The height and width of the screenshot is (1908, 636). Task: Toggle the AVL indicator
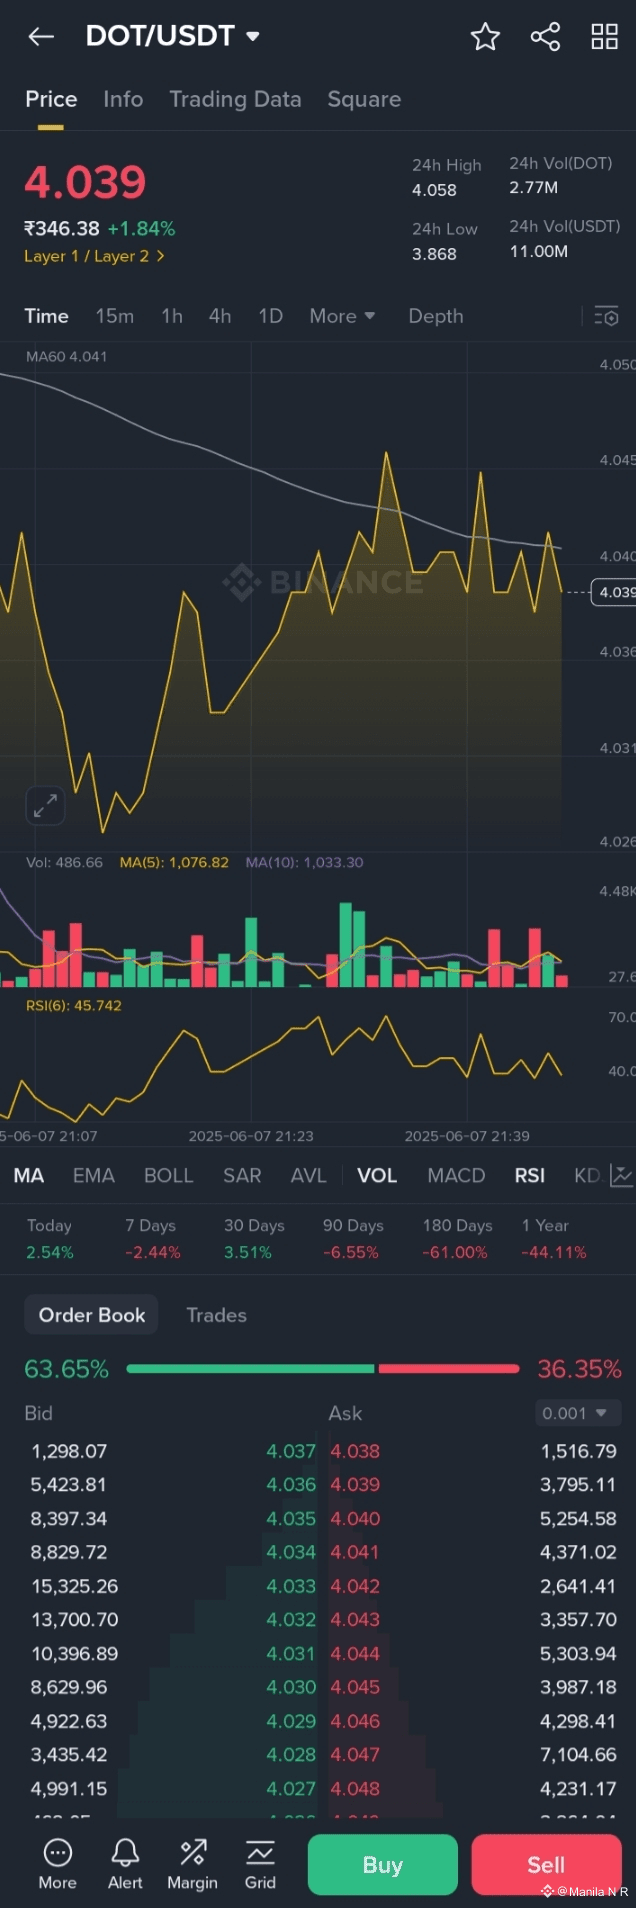(x=308, y=1176)
